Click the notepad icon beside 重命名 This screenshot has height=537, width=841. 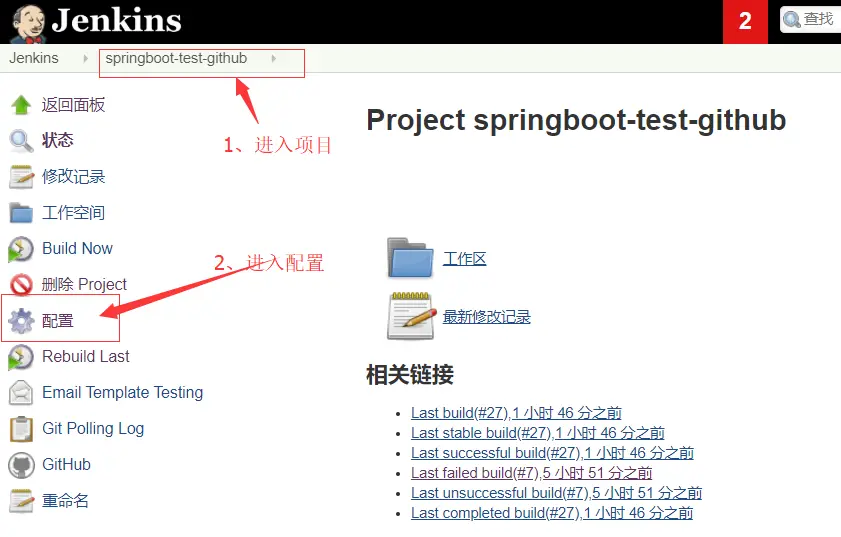[x=21, y=501]
